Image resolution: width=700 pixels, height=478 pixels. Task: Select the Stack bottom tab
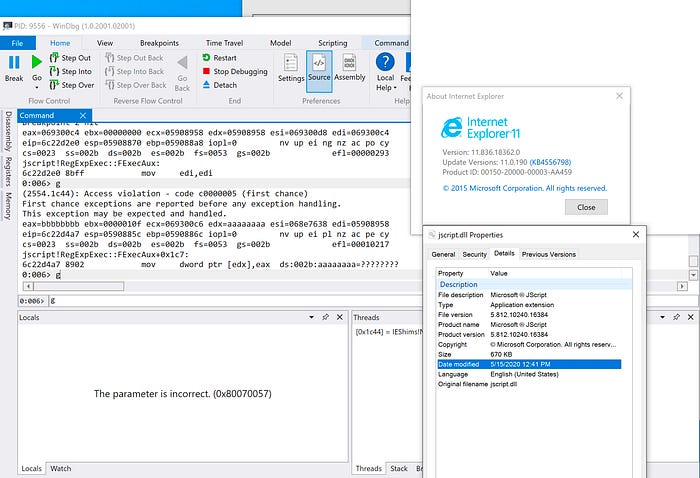tap(399, 468)
